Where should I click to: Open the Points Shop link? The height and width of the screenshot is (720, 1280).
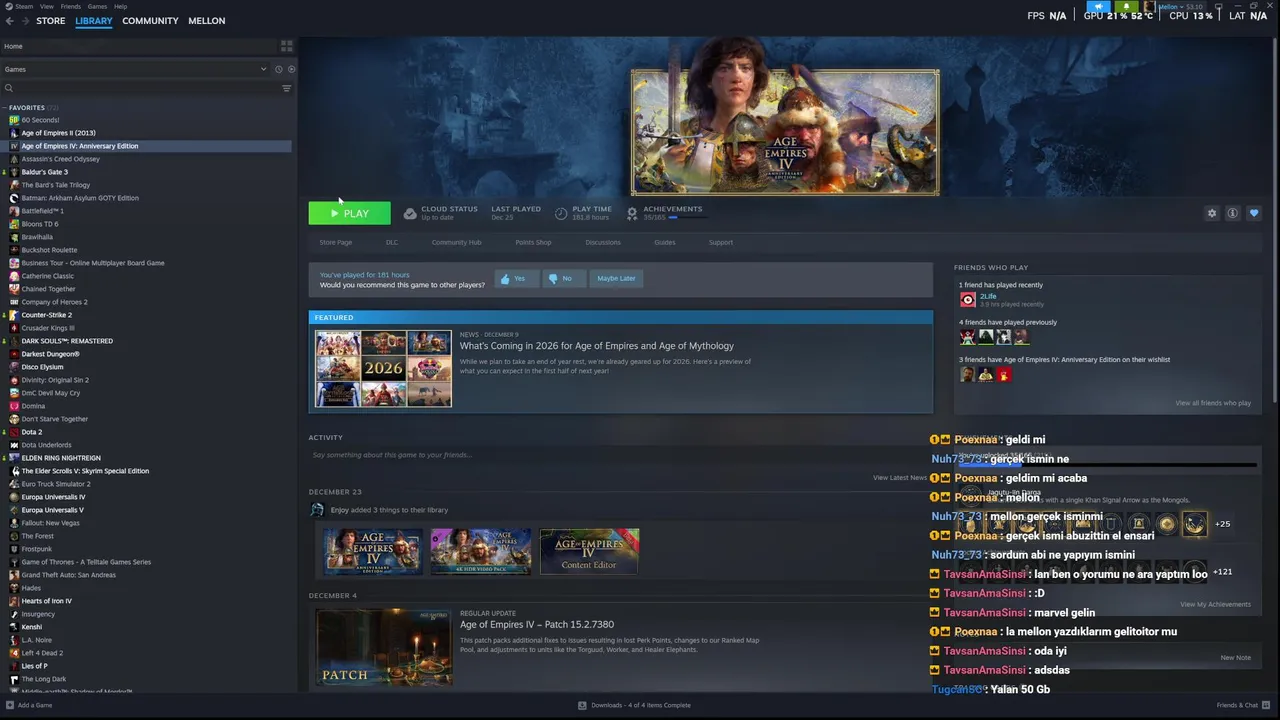pyautogui.click(x=533, y=242)
